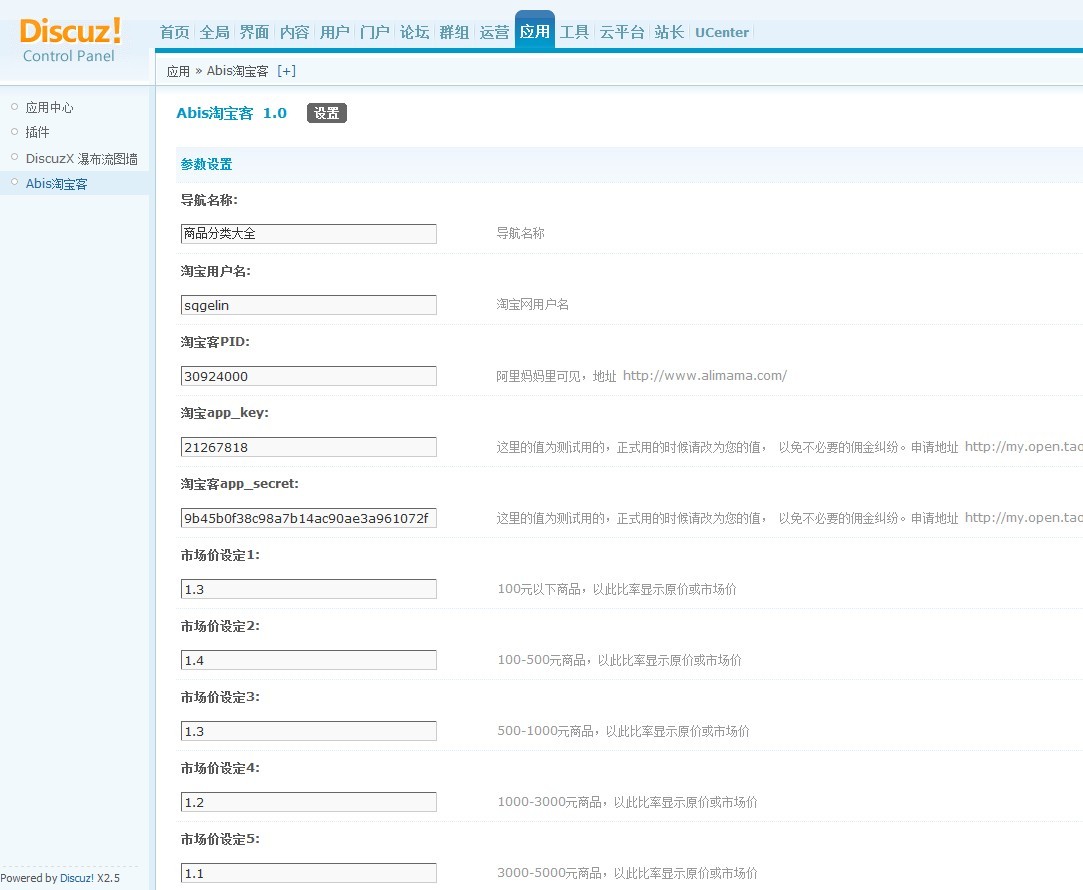Select Abis淘宝客 in the sidebar

pos(56,184)
